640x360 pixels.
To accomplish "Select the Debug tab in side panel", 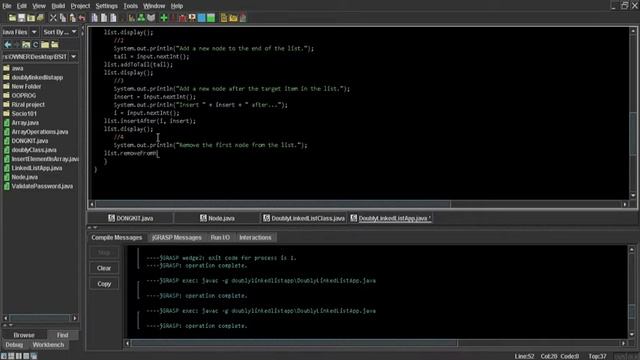I will click(x=14, y=345).
